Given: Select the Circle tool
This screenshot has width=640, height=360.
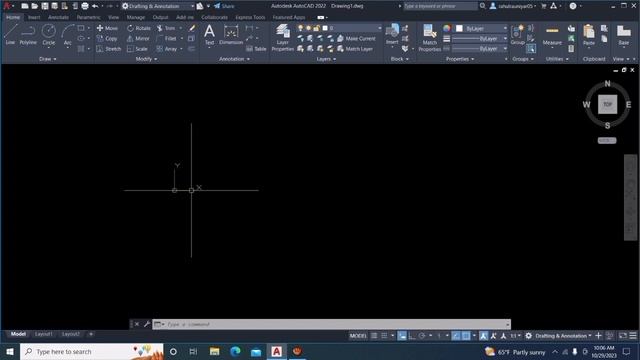Looking at the screenshot, I should [49, 34].
